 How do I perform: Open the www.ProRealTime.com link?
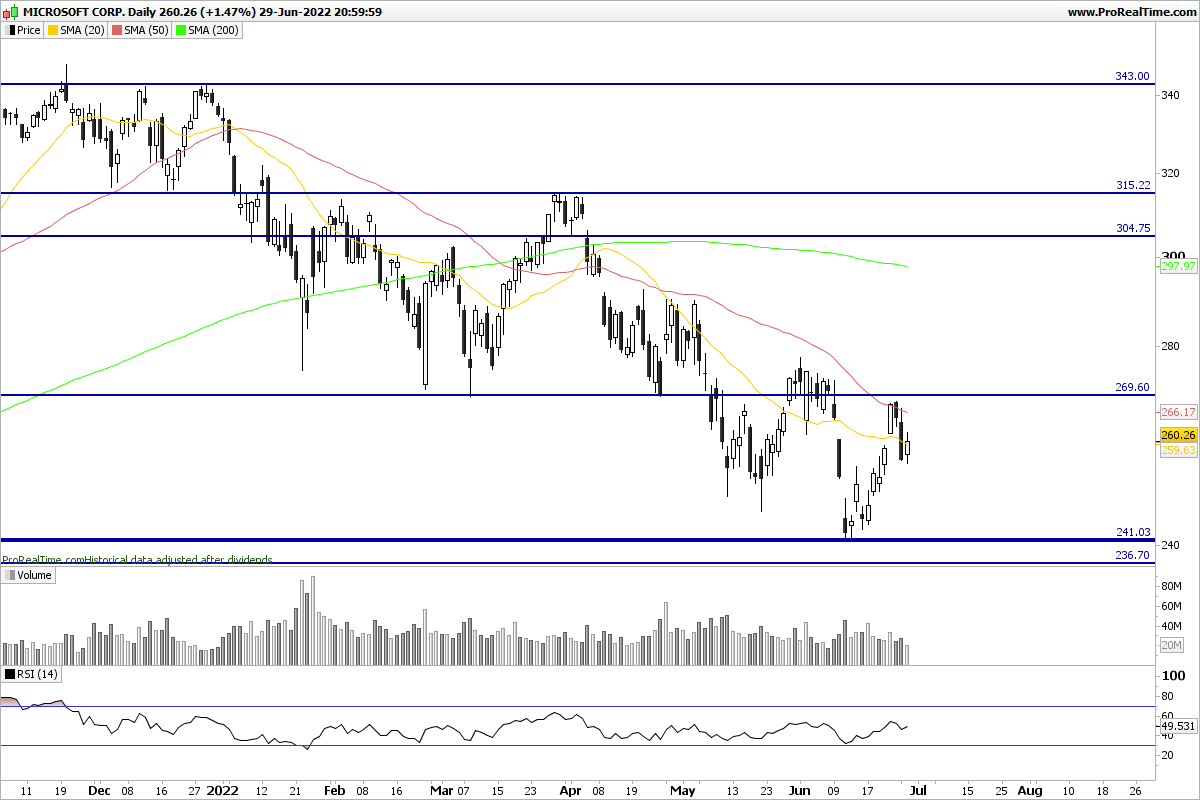(1131, 12)
